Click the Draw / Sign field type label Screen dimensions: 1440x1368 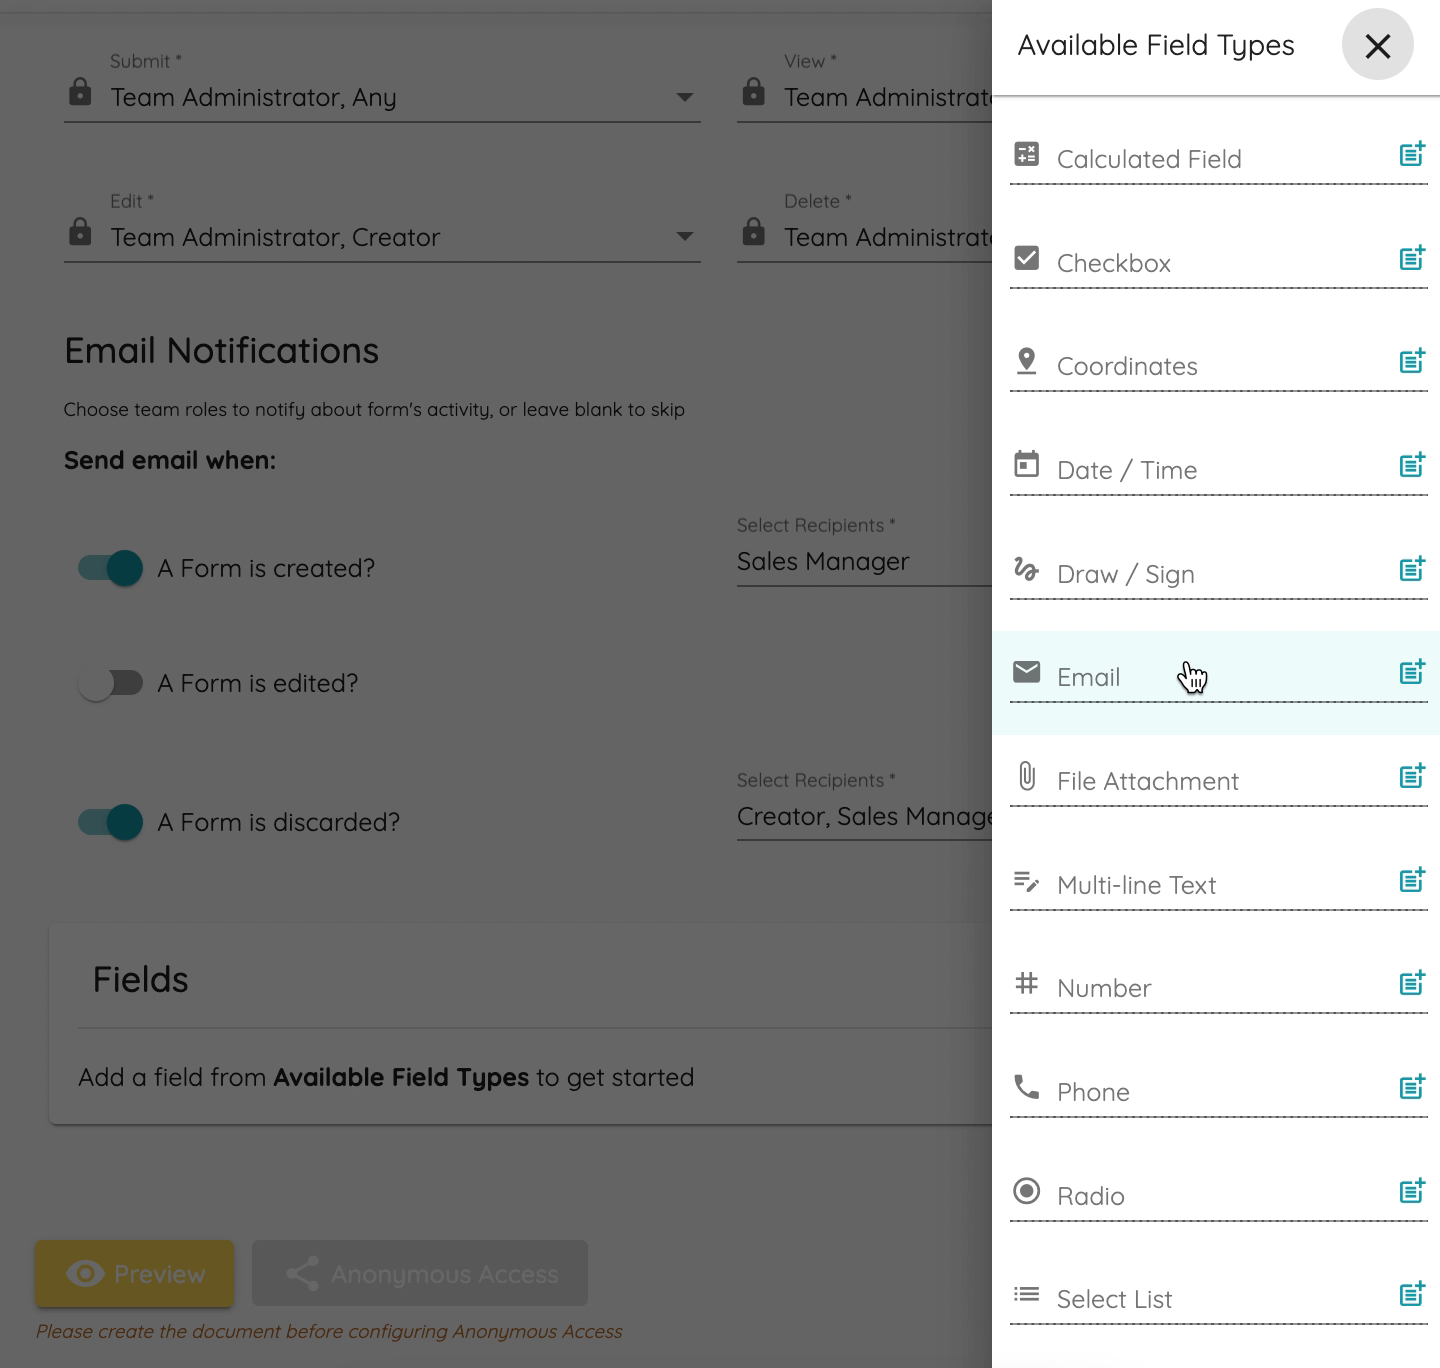click(1125, 574)
